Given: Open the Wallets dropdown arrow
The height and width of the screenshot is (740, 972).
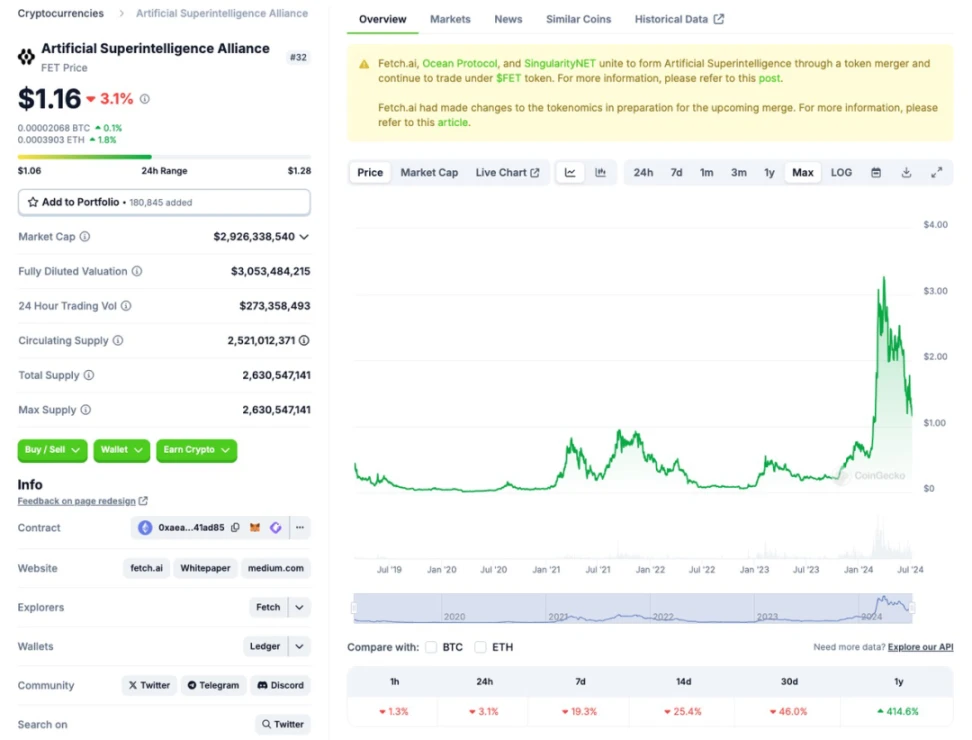Looking at the screenshot, I should (x=299, y=647).
